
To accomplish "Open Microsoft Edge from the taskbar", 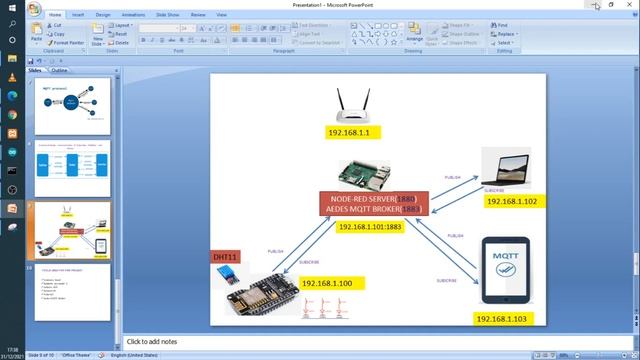I will 12,96.
